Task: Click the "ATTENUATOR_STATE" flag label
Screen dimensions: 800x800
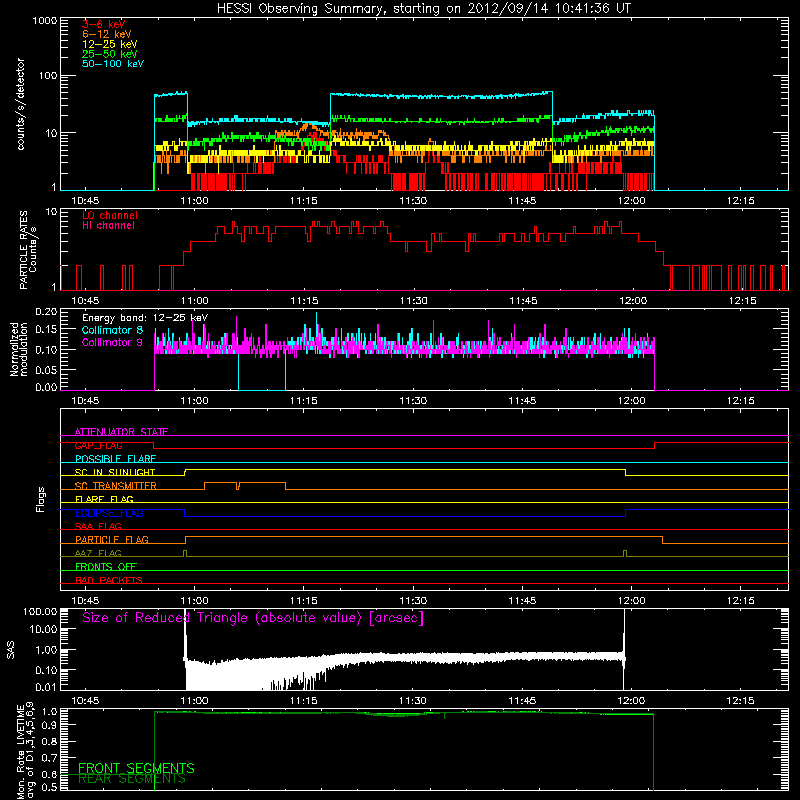Action: point(121,432)
